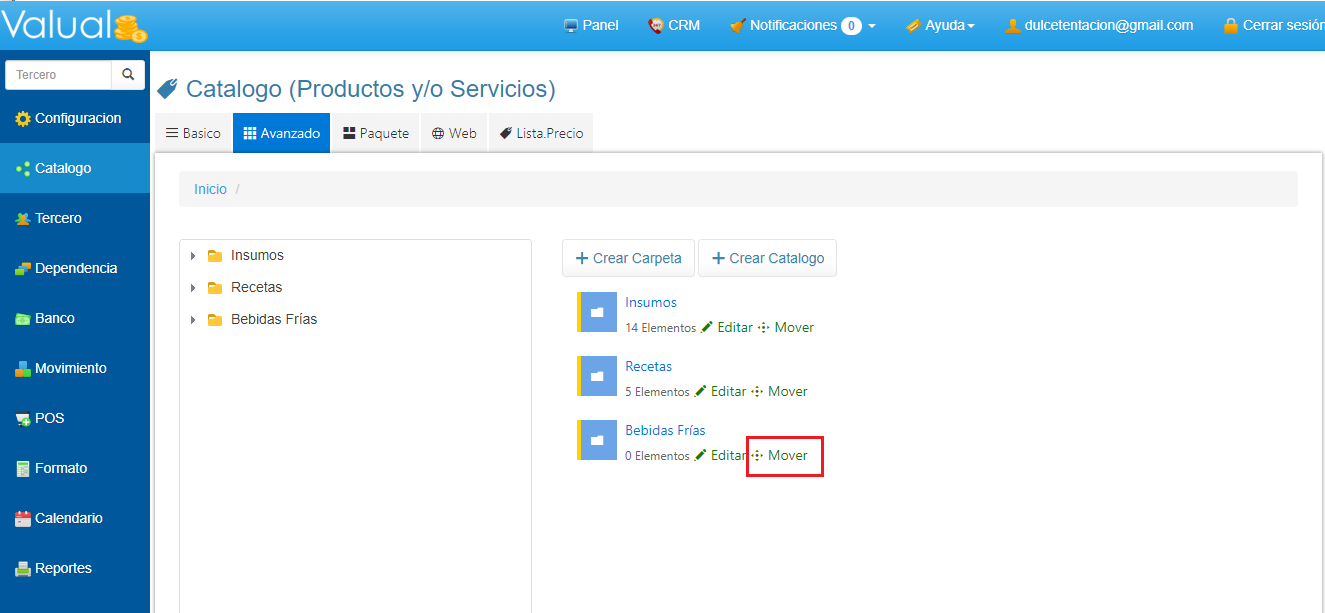Open the POS section in sidebar
The image size is (1325, 613).
[49, 418]
